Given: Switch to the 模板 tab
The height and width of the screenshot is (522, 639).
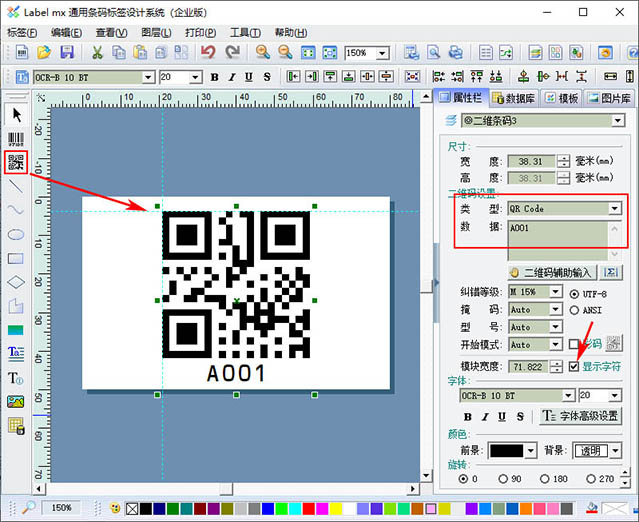Looking at the screenshot, I should [x=562, y=98].
